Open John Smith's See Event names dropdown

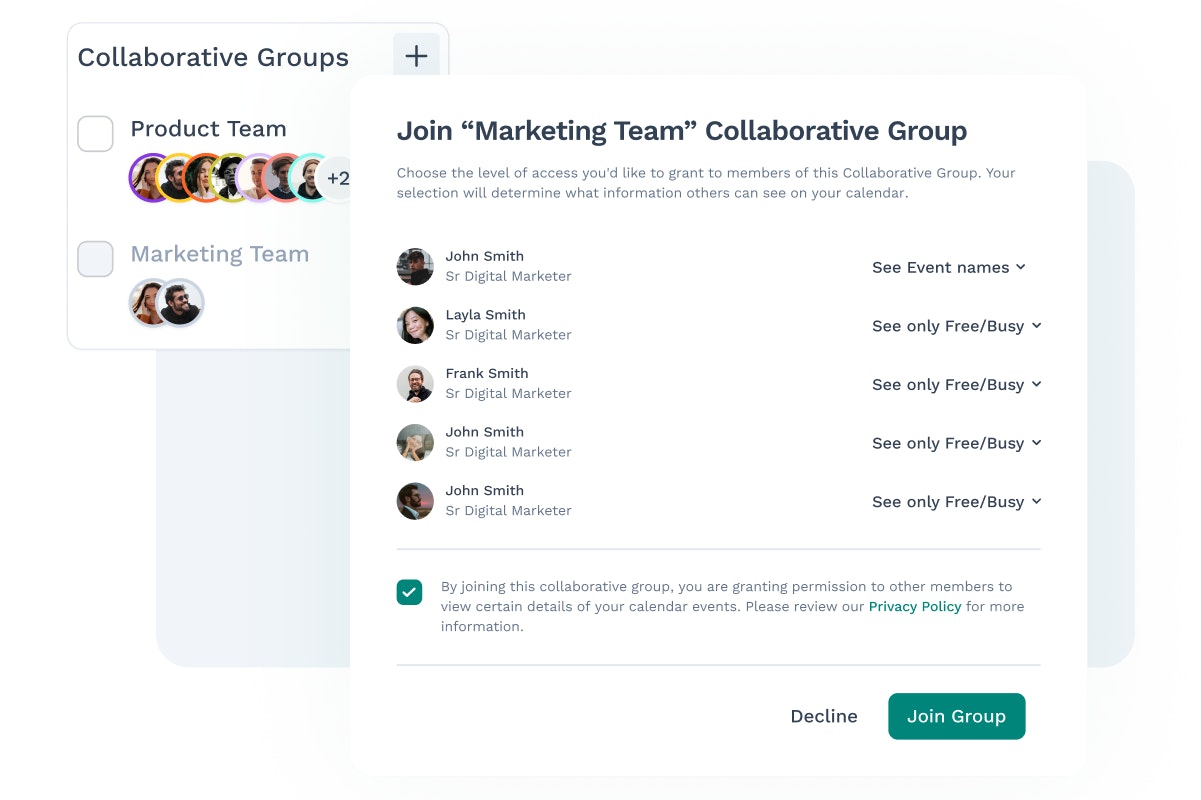(x=949, y=267)
